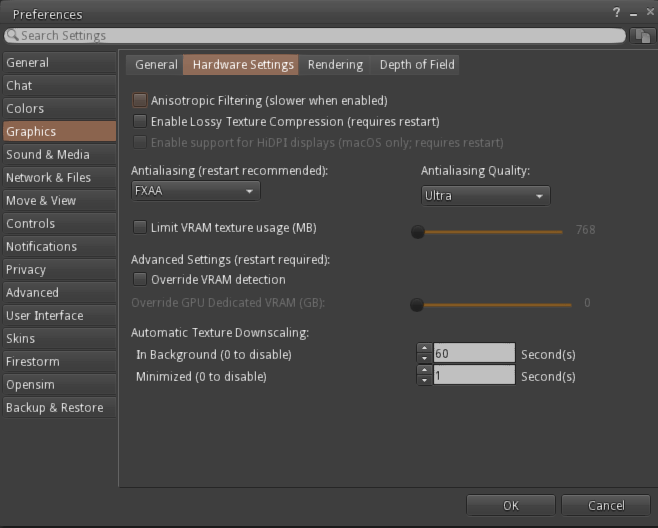Open the Rendering tab
The image size is (658, 528).
[x=335, y=65]
